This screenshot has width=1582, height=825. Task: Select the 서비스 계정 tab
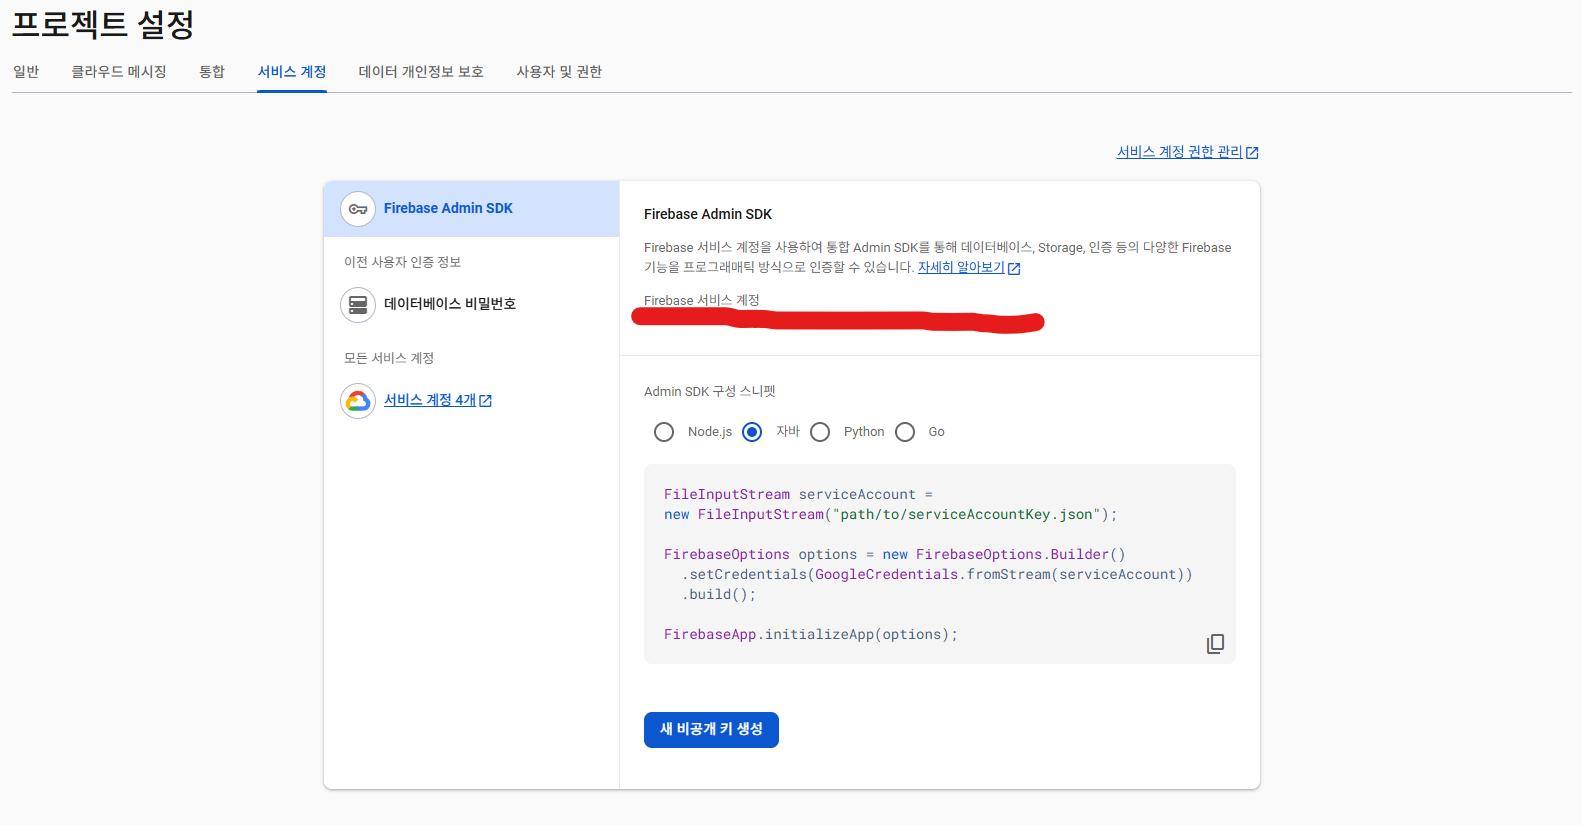tap(292, 72)
